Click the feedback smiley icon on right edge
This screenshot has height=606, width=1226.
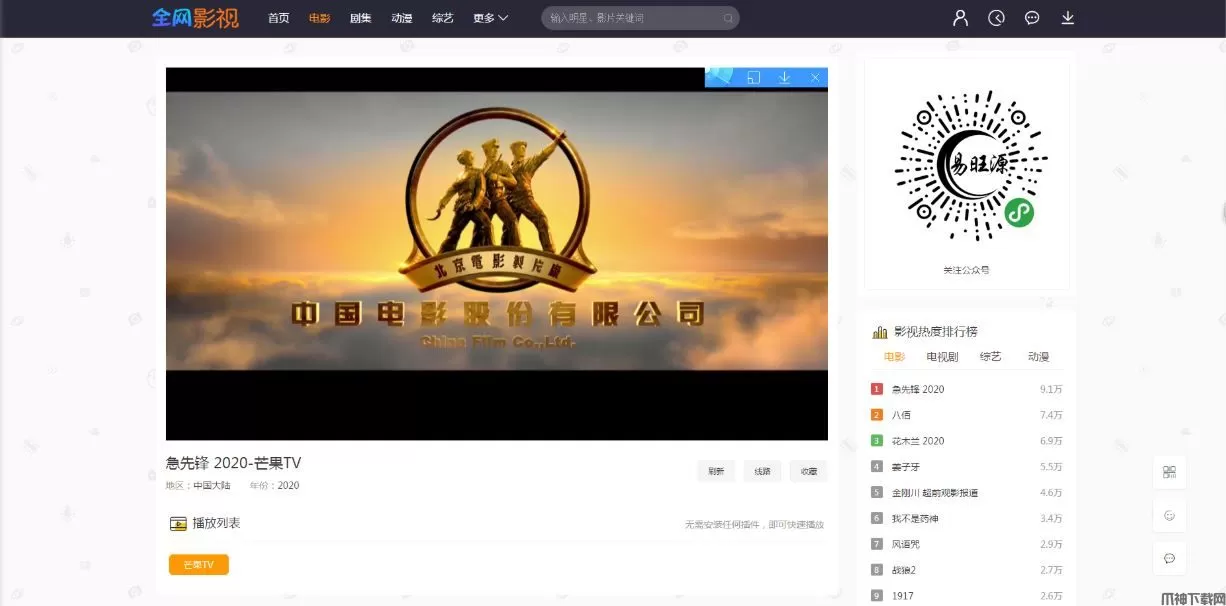(1169, 514)
